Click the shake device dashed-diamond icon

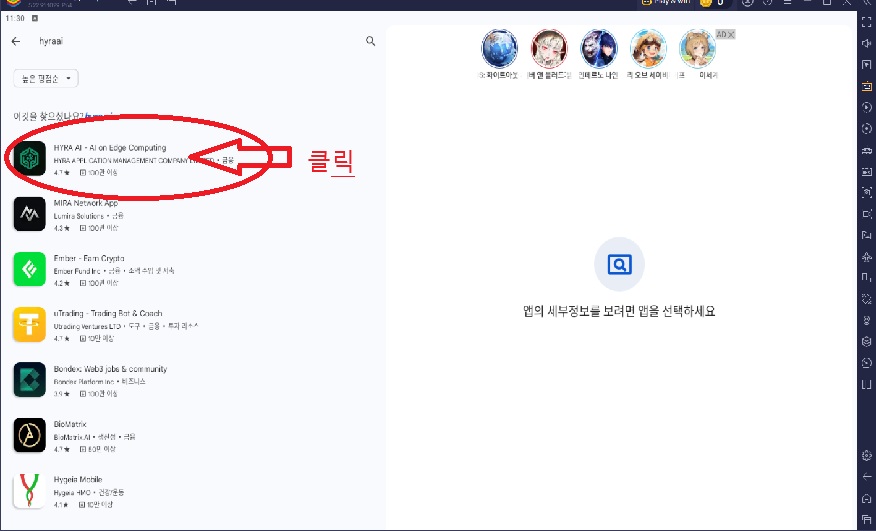coord(867,299)
